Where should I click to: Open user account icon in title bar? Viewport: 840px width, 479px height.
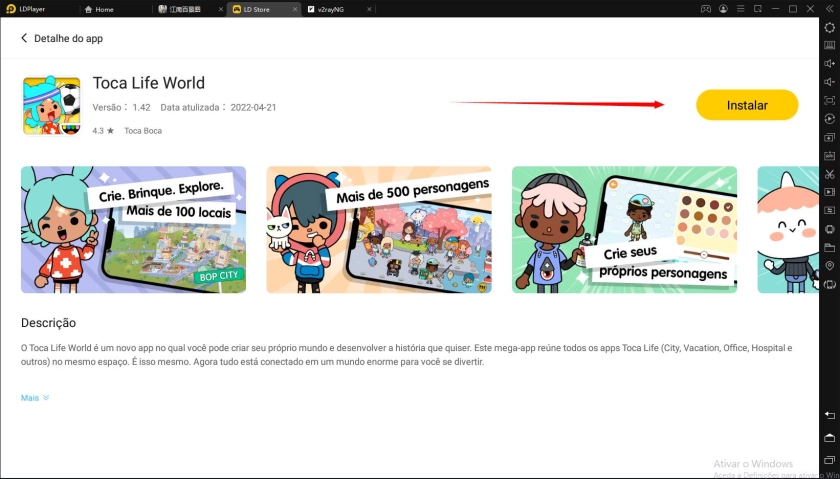723,9
